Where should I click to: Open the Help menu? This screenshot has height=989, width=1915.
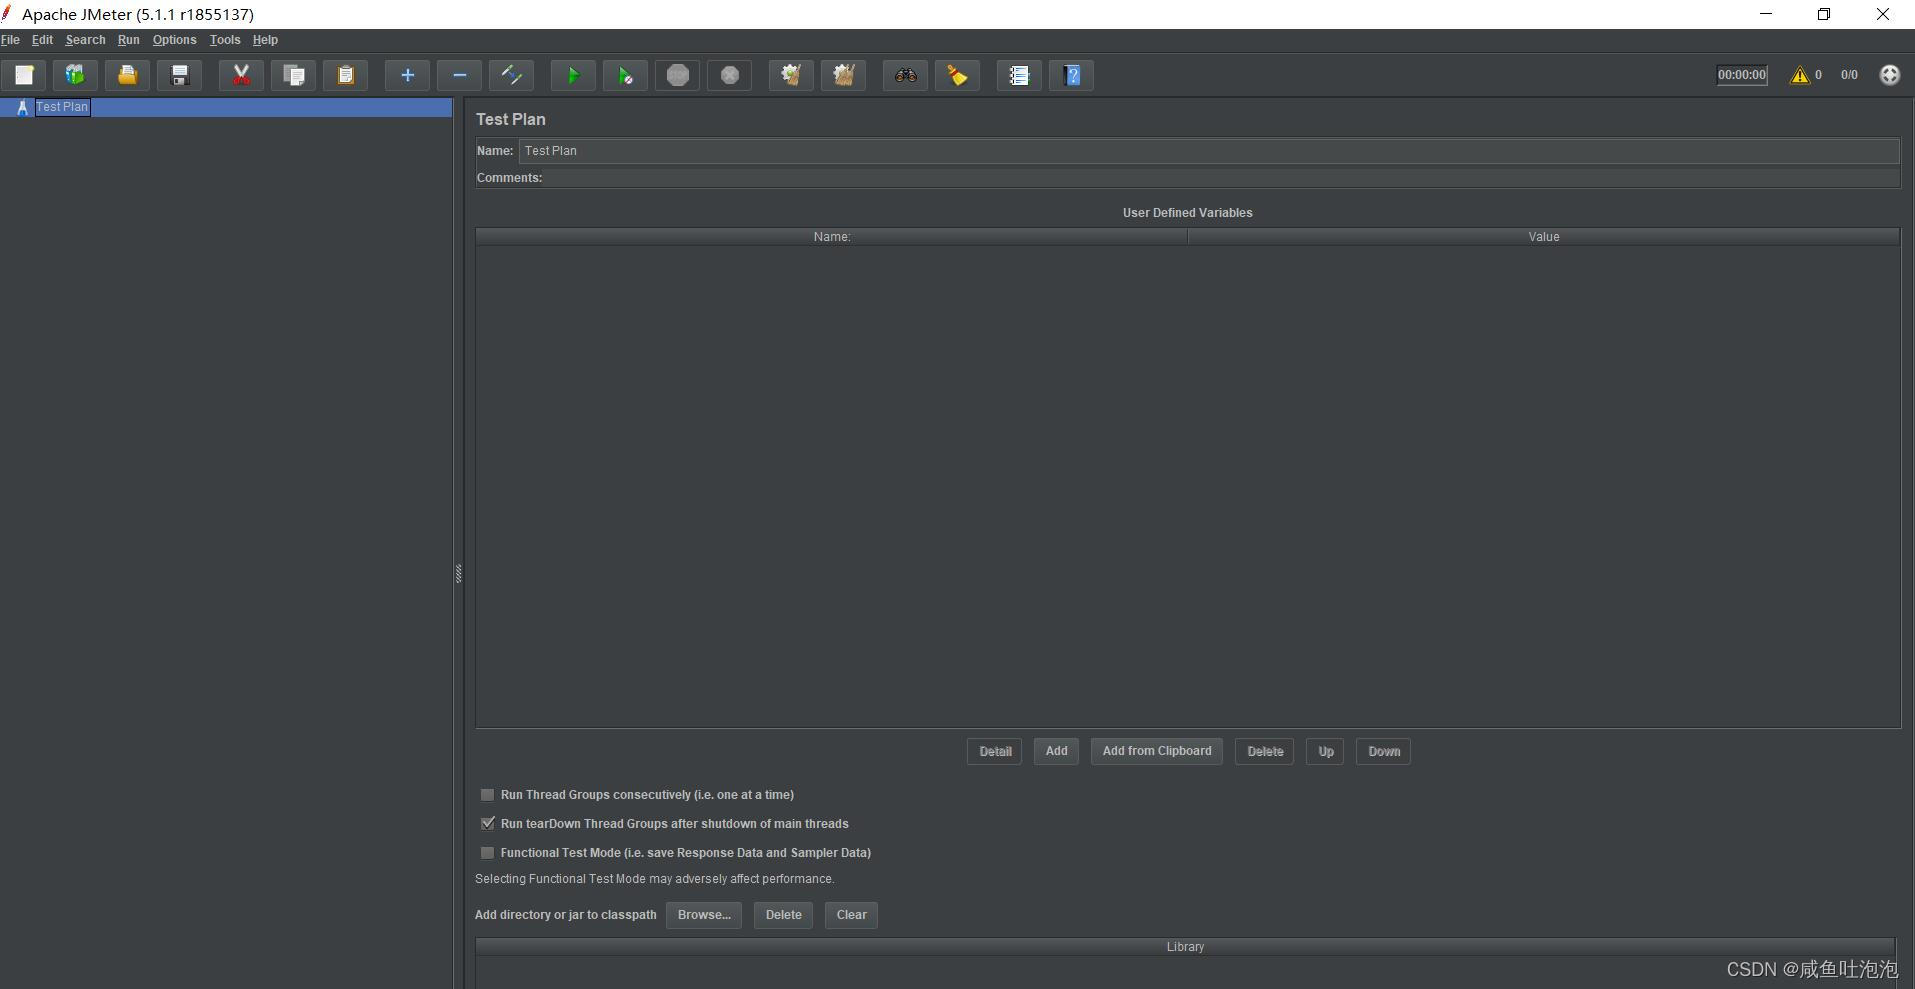point(265,40)
